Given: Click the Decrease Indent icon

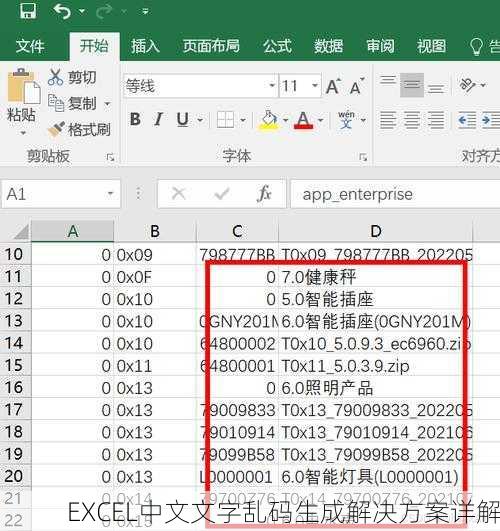Looking at the screenshot, I should pyautogui.click(x=467, y=120).
